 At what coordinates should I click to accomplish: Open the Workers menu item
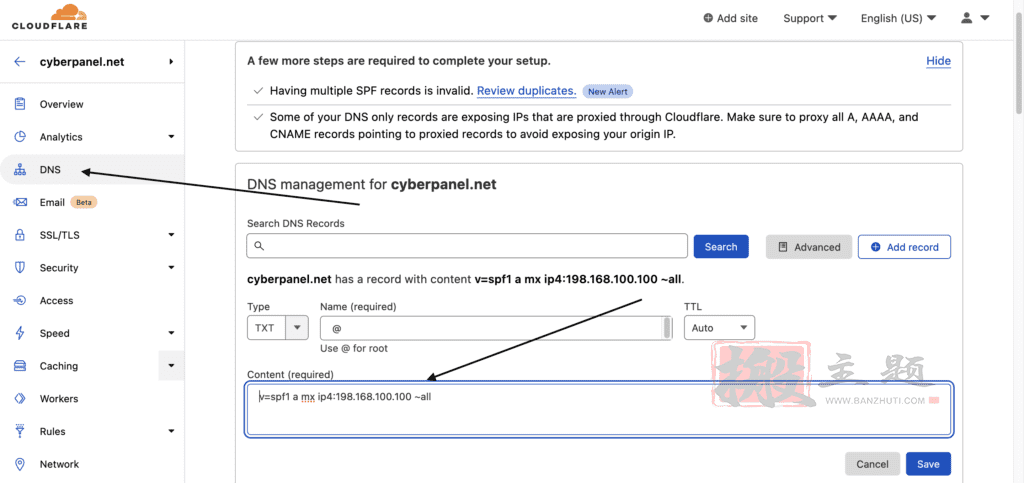[59, 398]
